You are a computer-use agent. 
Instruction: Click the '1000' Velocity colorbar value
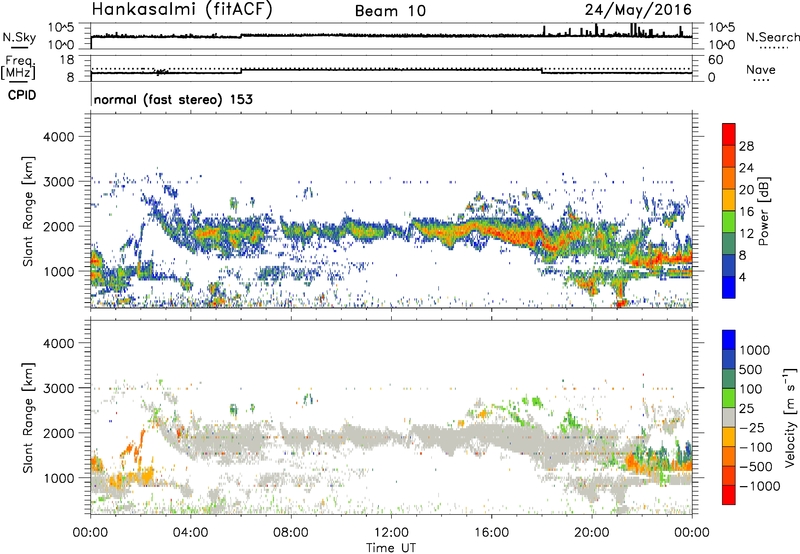pyautogui.click(x=755, y=350)
